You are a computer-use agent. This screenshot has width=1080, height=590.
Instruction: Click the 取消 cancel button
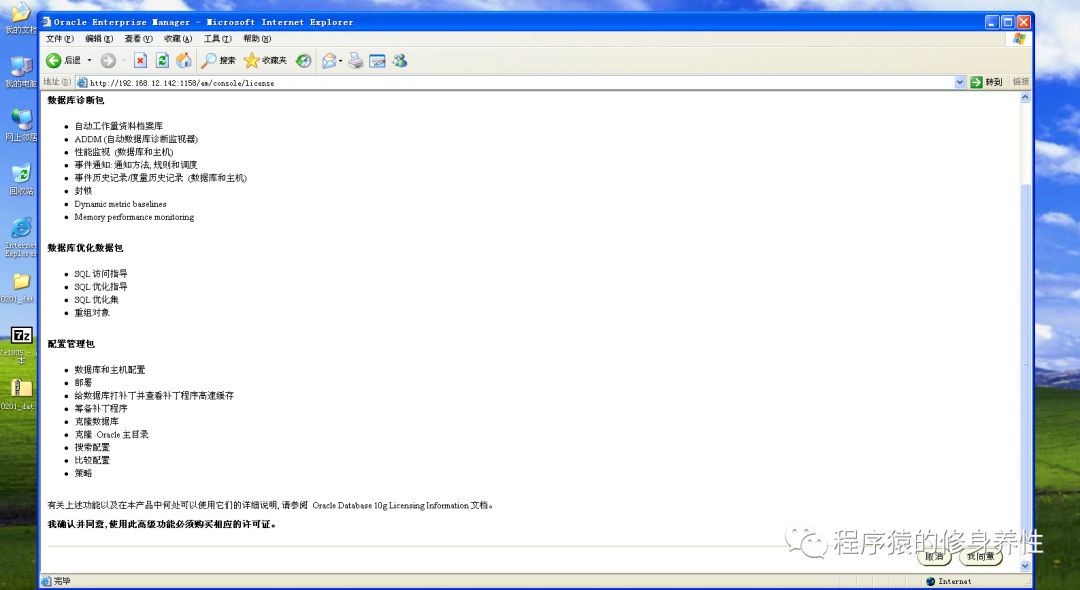(932, 557)
